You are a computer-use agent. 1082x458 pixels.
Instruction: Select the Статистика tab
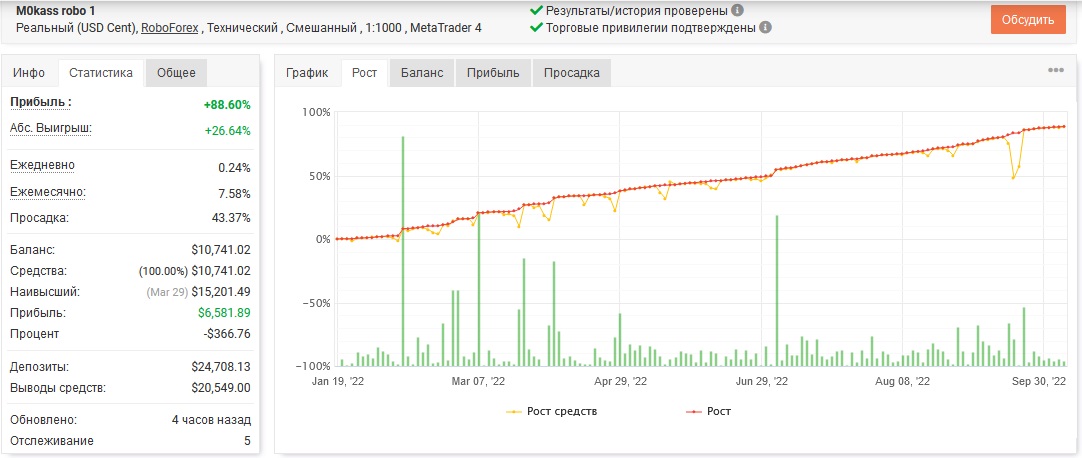[101, 73]
